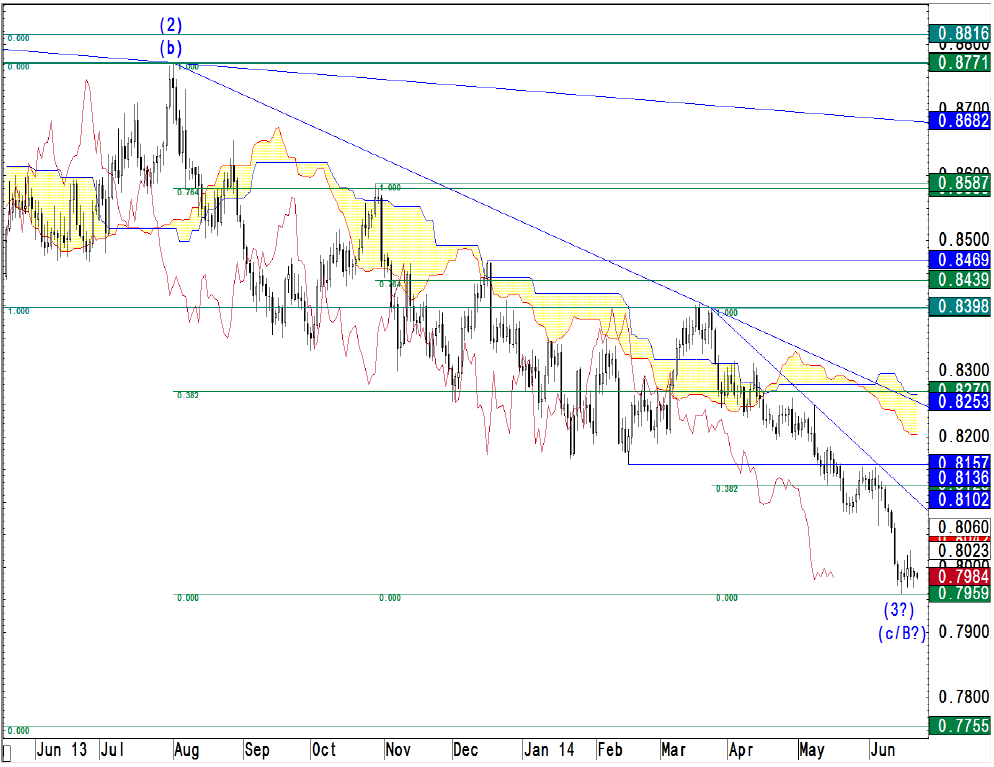Select the 0.8587 green price label

[959, 184]
